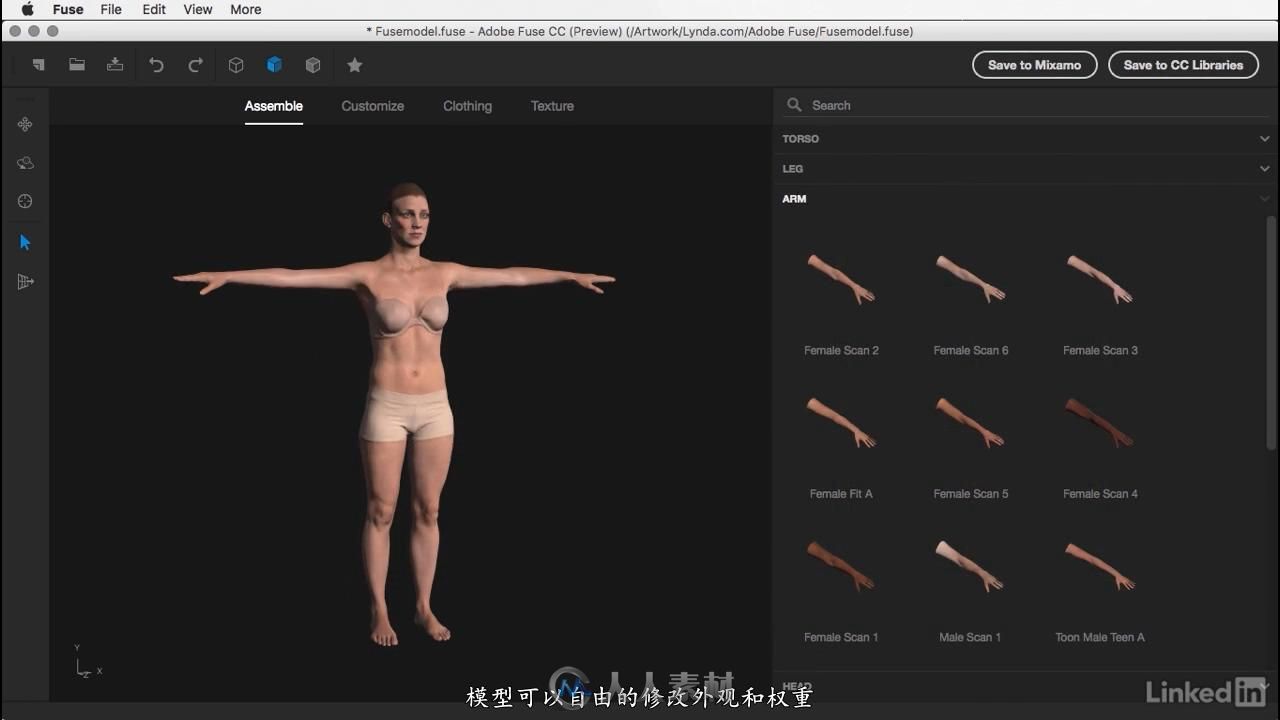Select the pan/move tool in left sidebar

25,124
